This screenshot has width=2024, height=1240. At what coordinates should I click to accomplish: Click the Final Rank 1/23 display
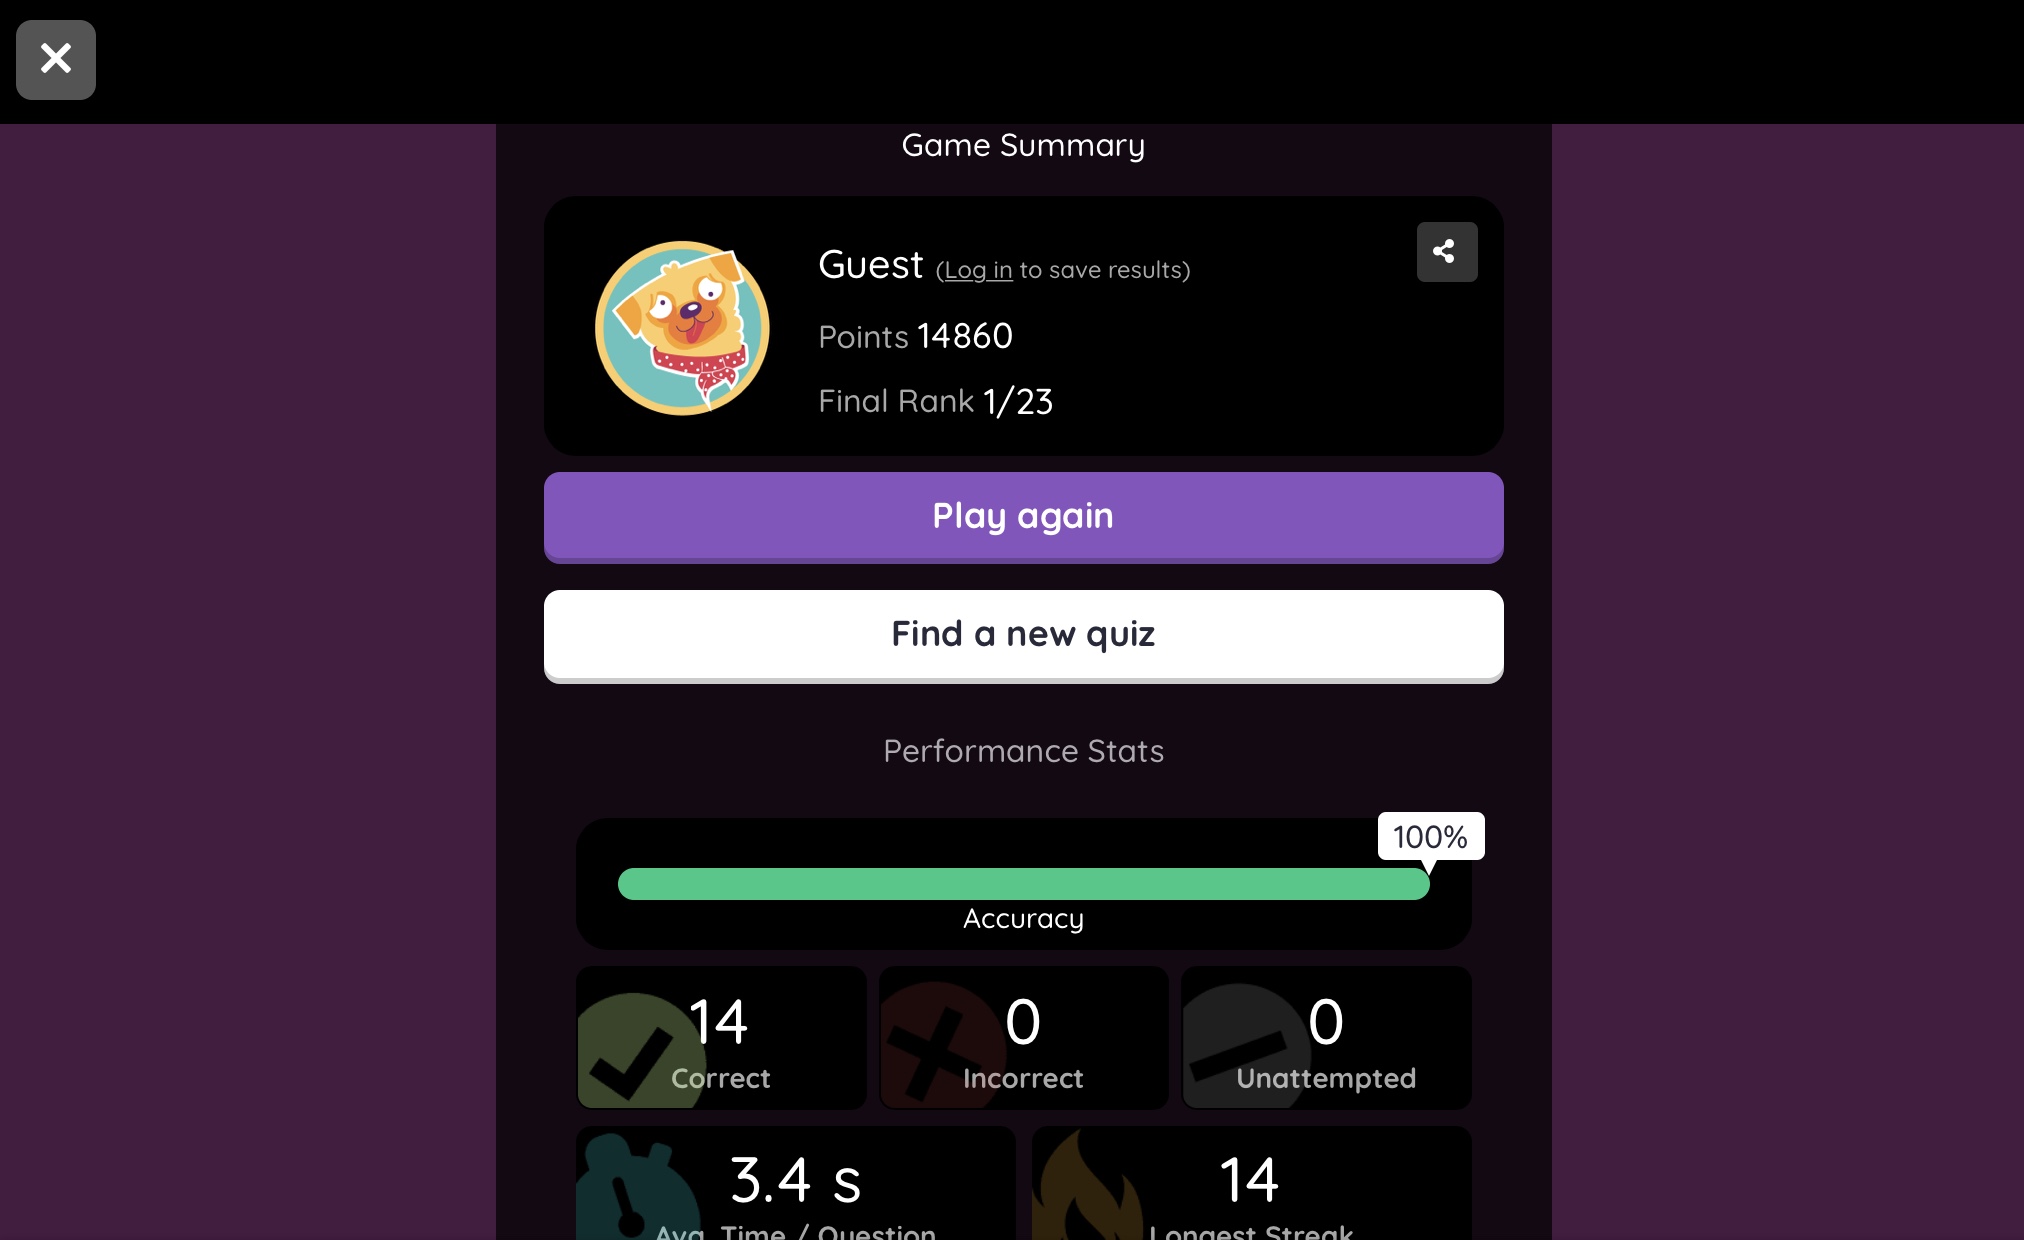935,399
